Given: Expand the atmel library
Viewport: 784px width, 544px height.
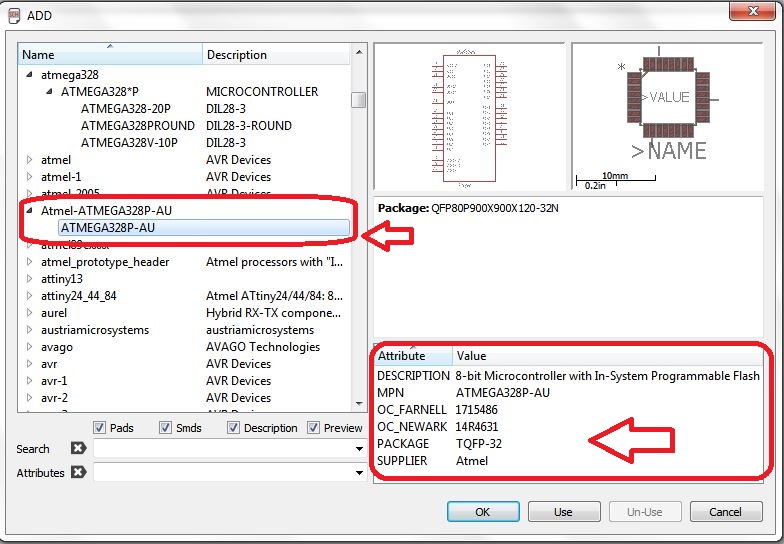Looking at the screenshot, I should point(30,160).
